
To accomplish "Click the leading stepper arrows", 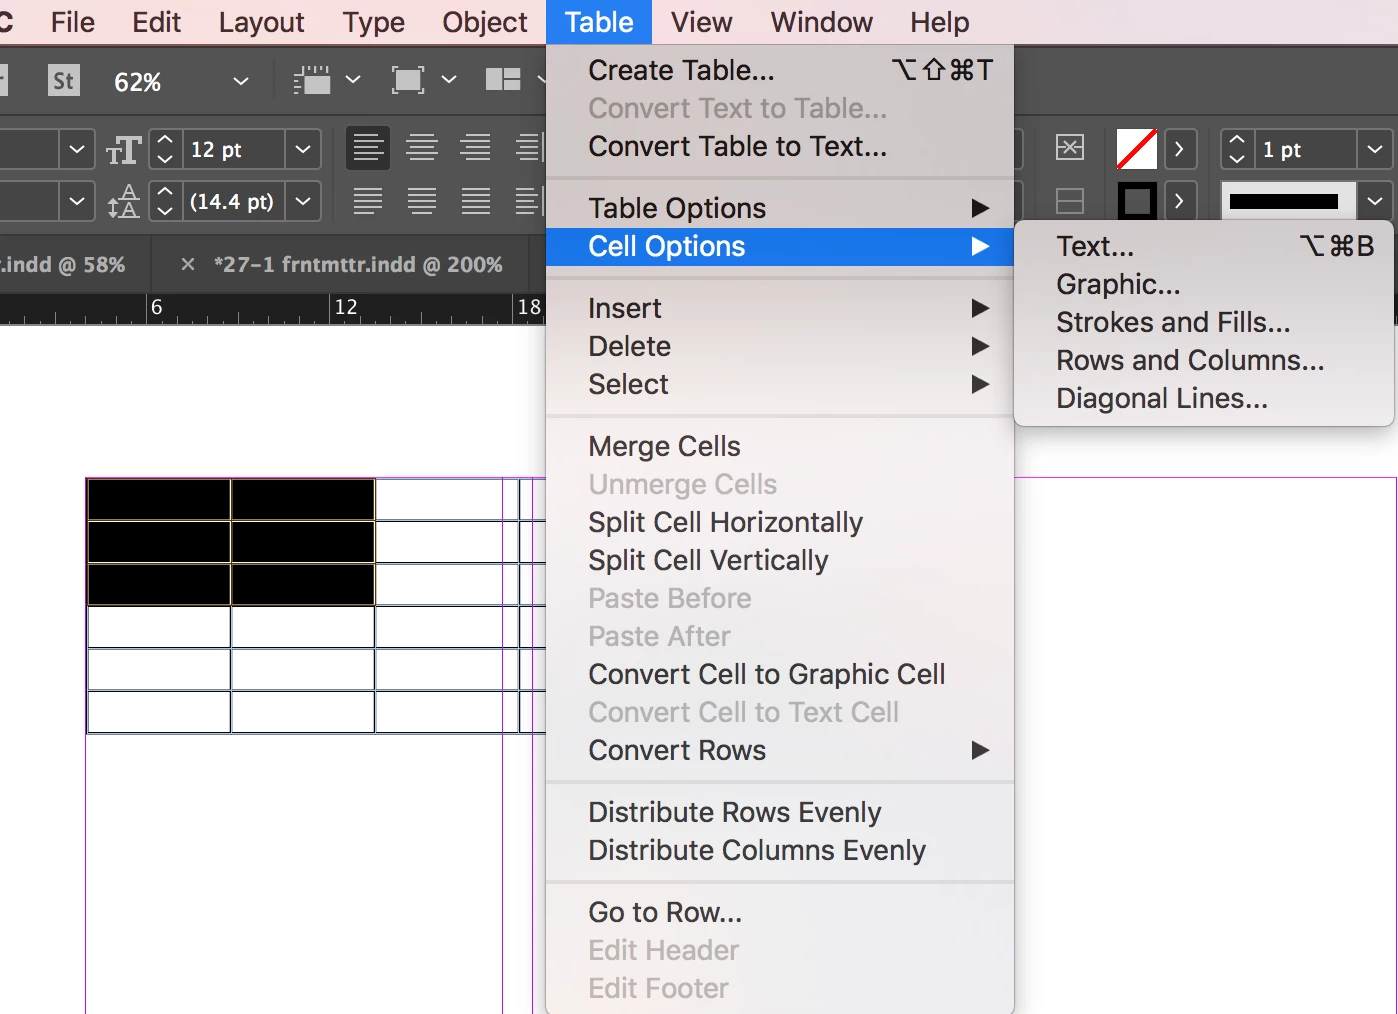I will pos(166,201).
